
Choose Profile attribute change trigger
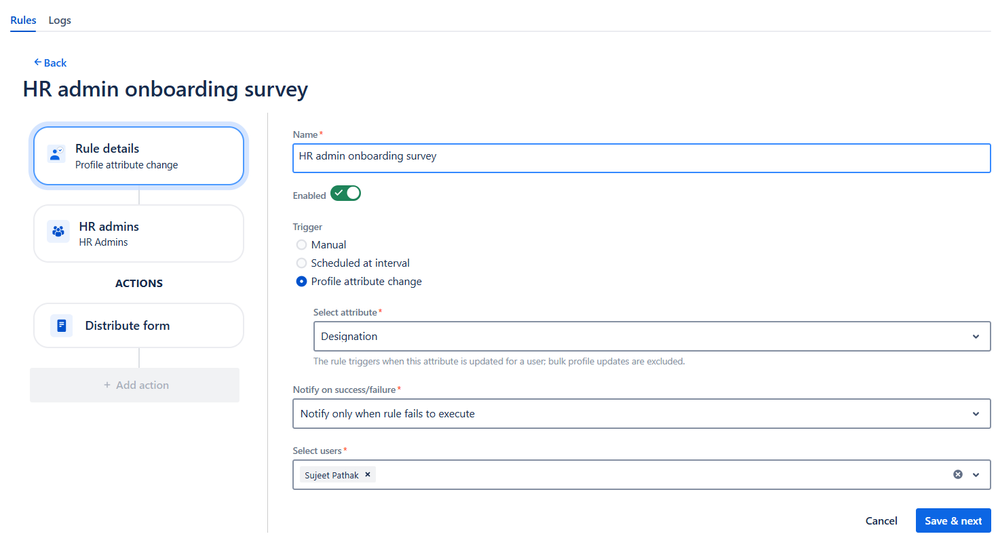click(x=302, y=282)
